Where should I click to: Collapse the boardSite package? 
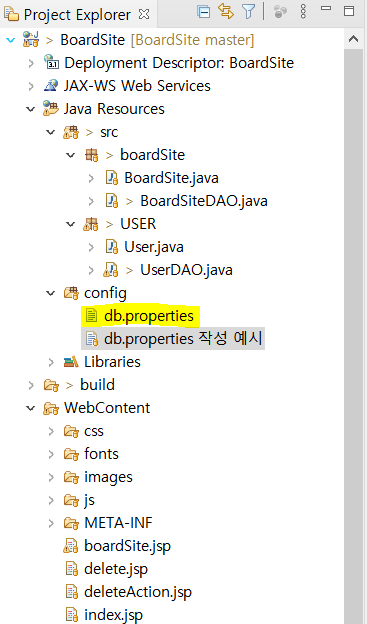click(71, 155)
